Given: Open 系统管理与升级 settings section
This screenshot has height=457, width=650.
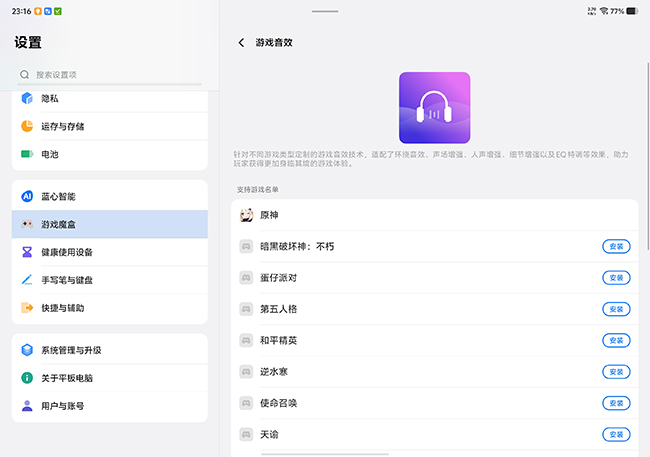Looking at the screenshot, I should click(110, 350).
